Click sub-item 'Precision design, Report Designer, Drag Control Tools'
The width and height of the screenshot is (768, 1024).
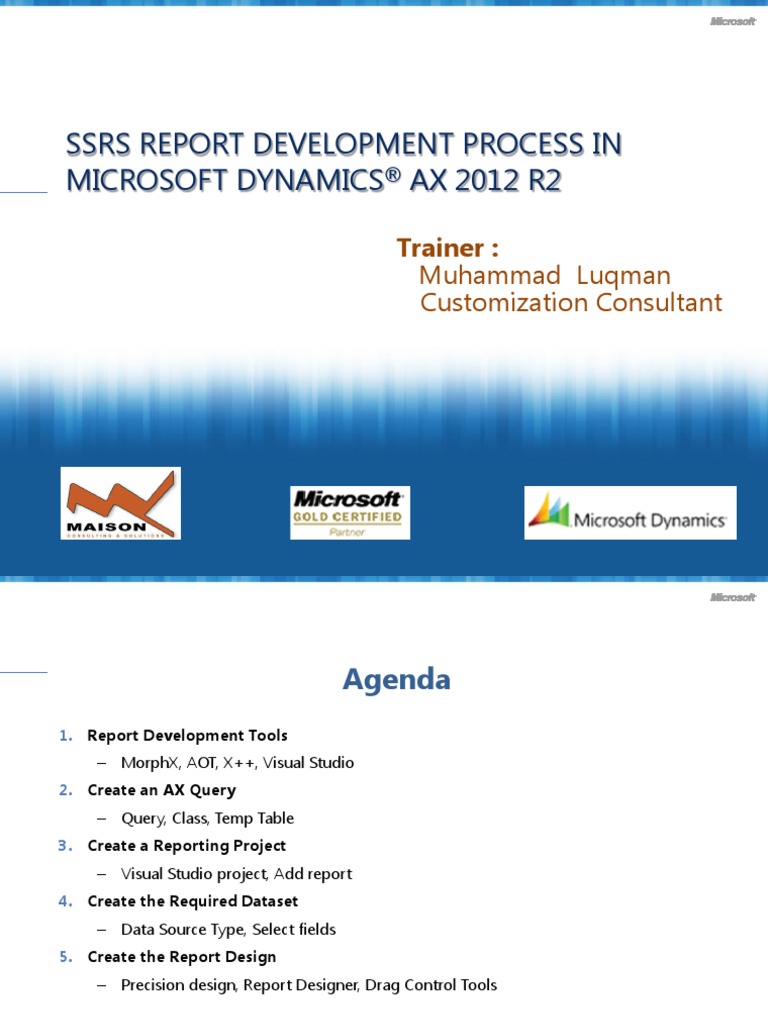pyautogui.click(x=309, y=985)
